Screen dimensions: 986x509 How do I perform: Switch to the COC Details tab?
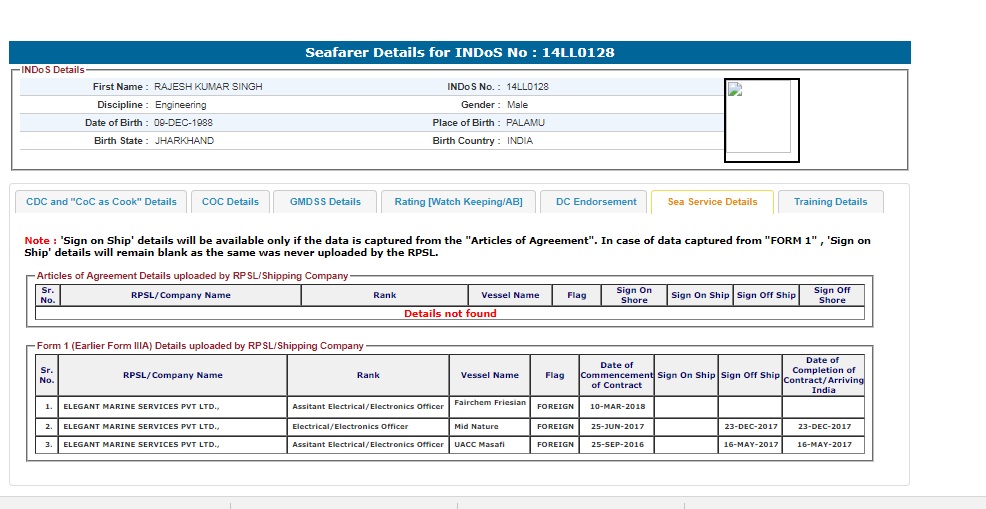pos(230,202)
